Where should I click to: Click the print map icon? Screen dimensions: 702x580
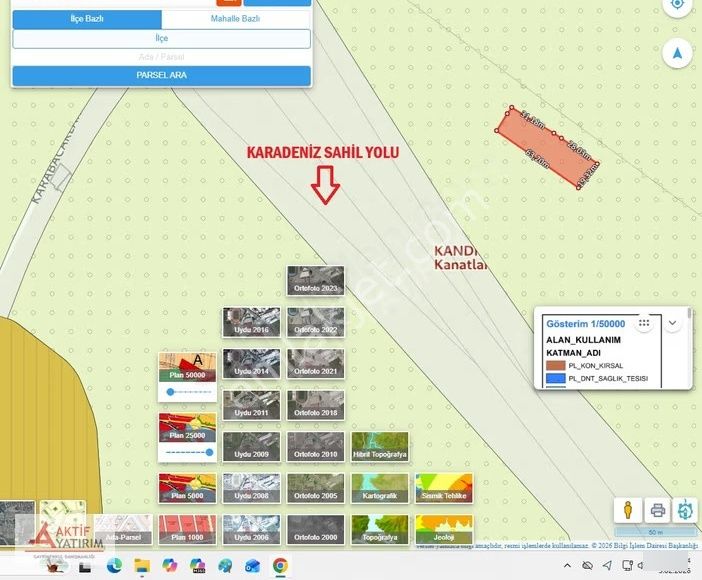click(657, 510)
